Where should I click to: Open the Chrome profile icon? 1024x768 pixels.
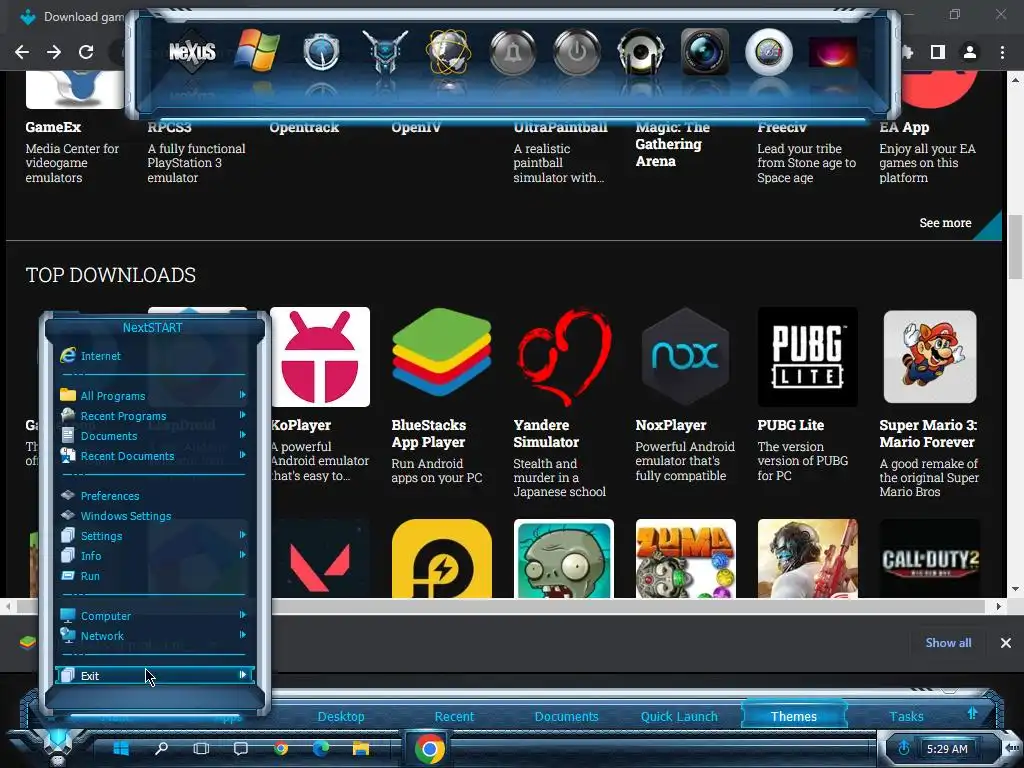pyautogui.click(x=970, y=52)
